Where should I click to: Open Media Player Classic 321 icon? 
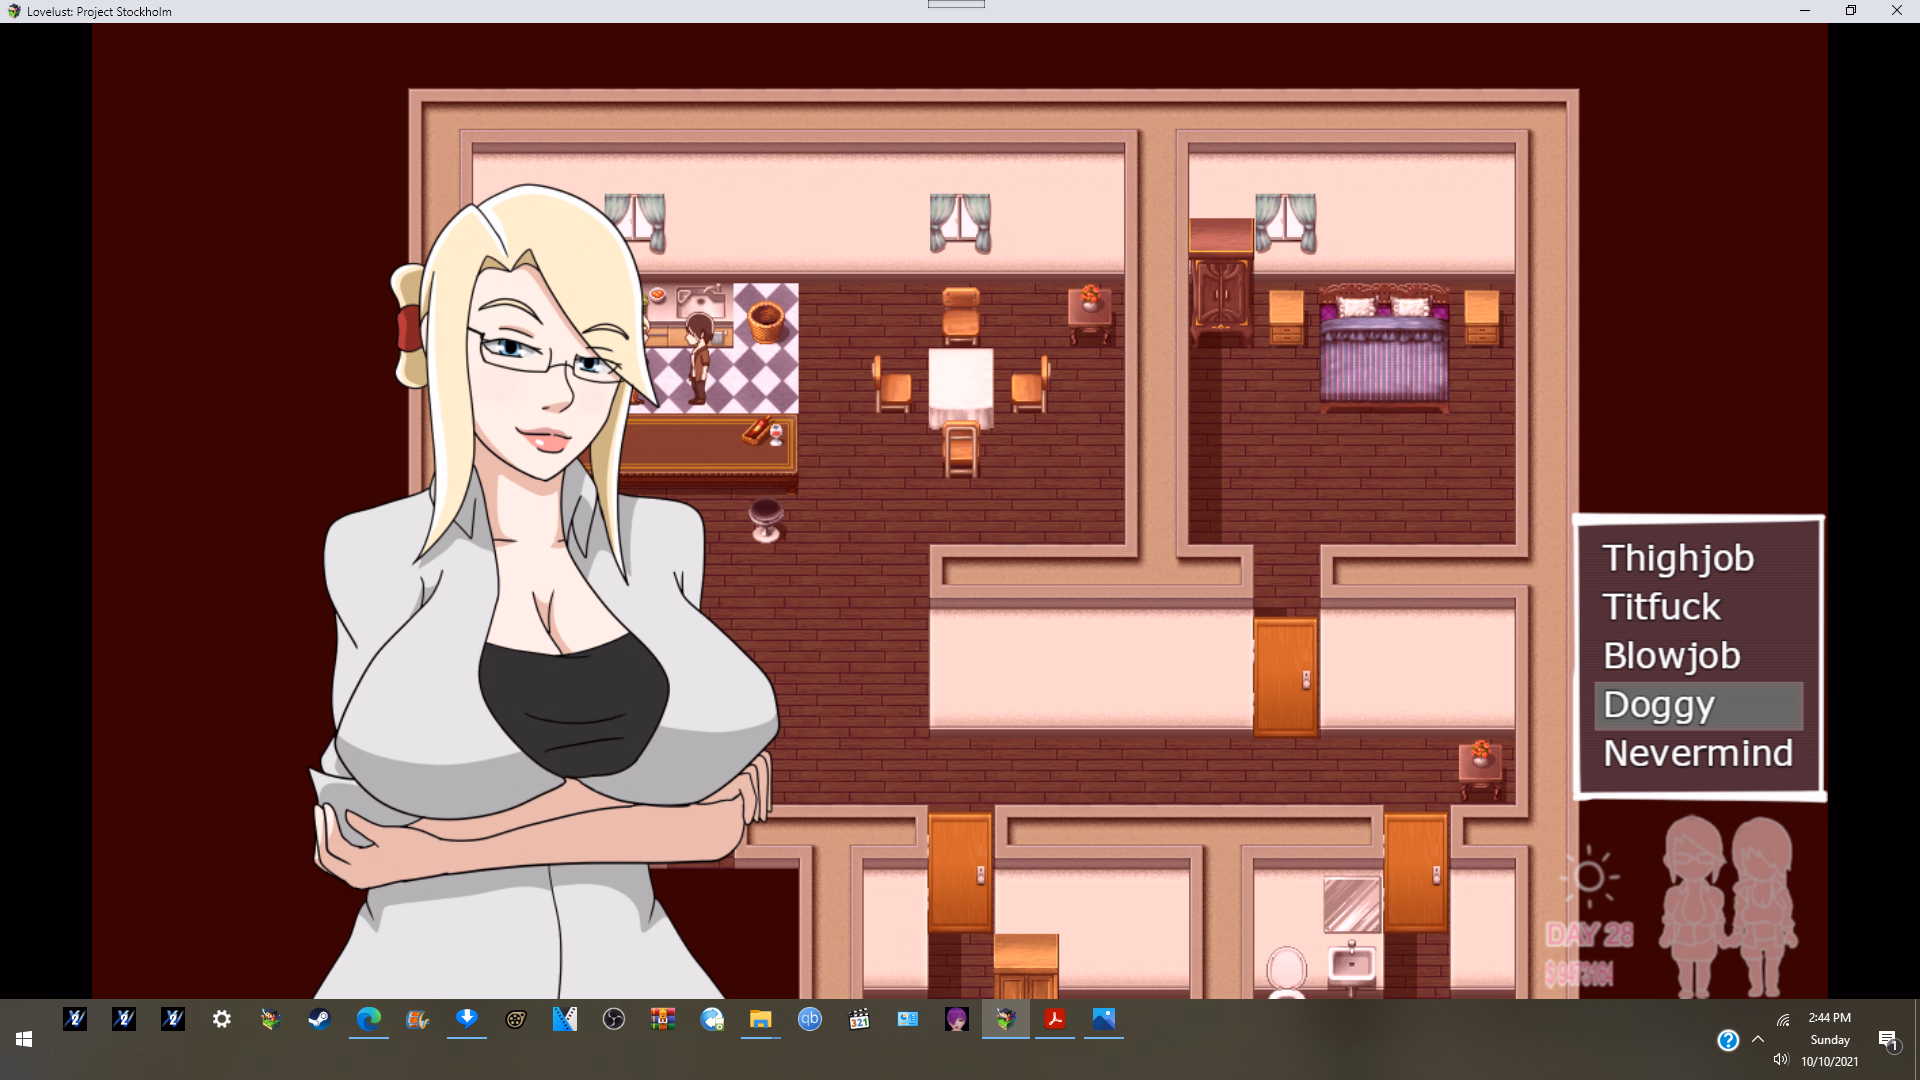(859, 1019)
